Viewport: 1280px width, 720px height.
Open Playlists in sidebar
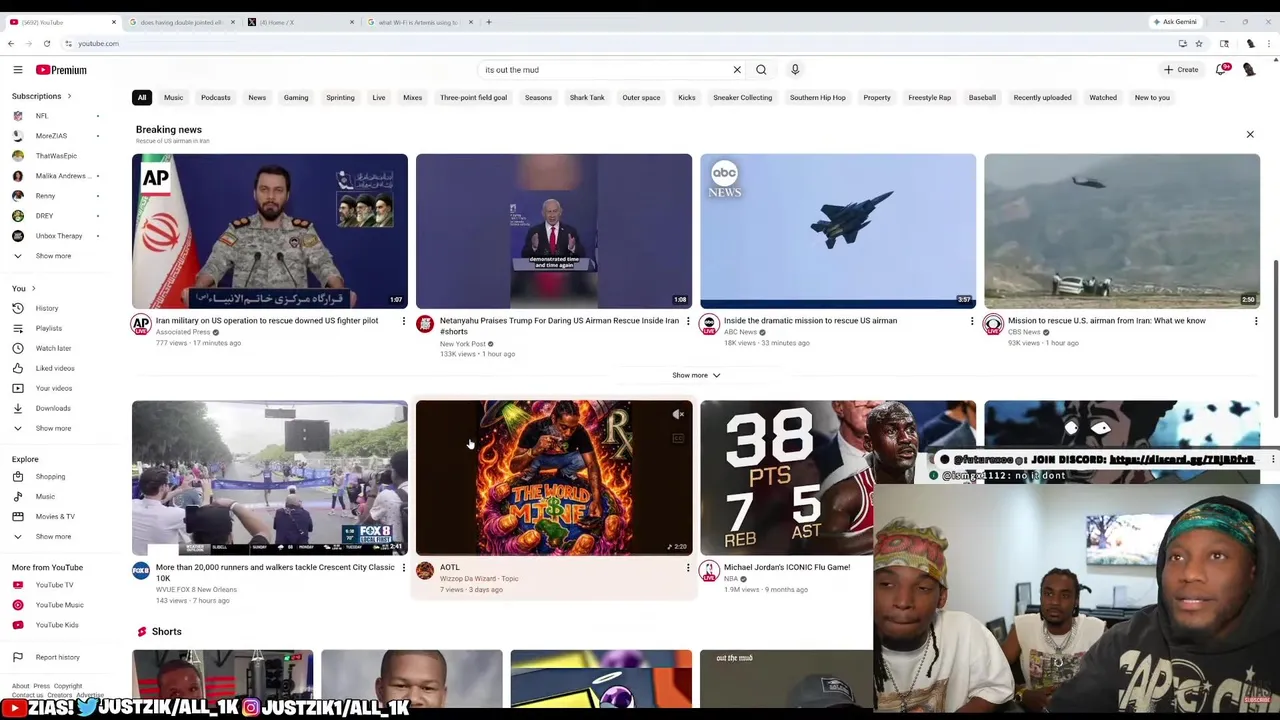48,328
